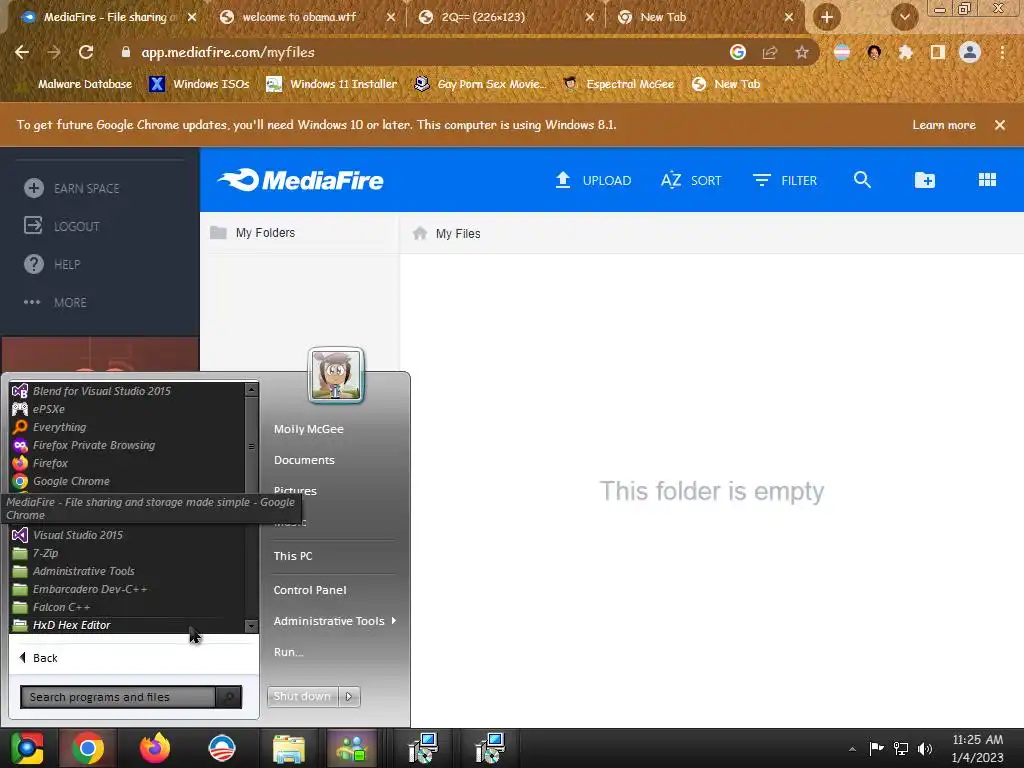Open Windows 11 Installer bookmark
The height and width of the screenshot is (768, 1024).
(332, 84)
